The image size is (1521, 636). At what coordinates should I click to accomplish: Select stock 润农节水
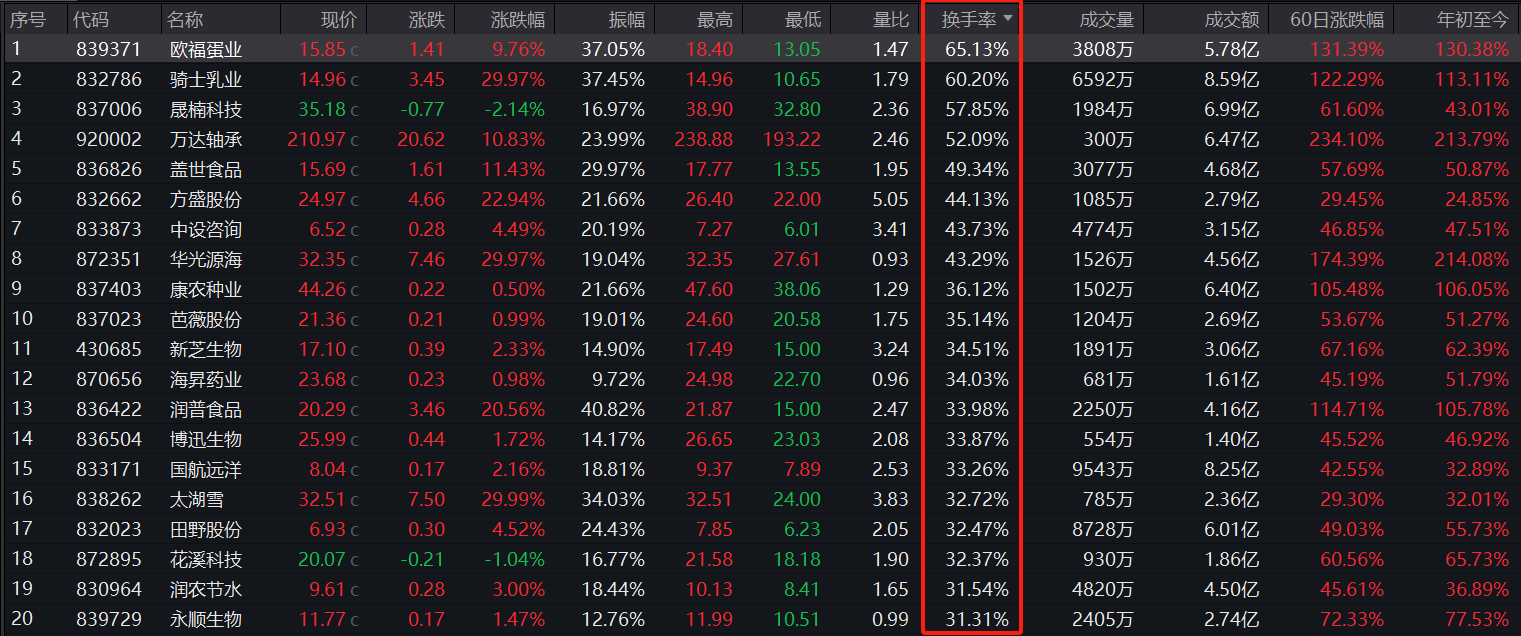(206, 589)
